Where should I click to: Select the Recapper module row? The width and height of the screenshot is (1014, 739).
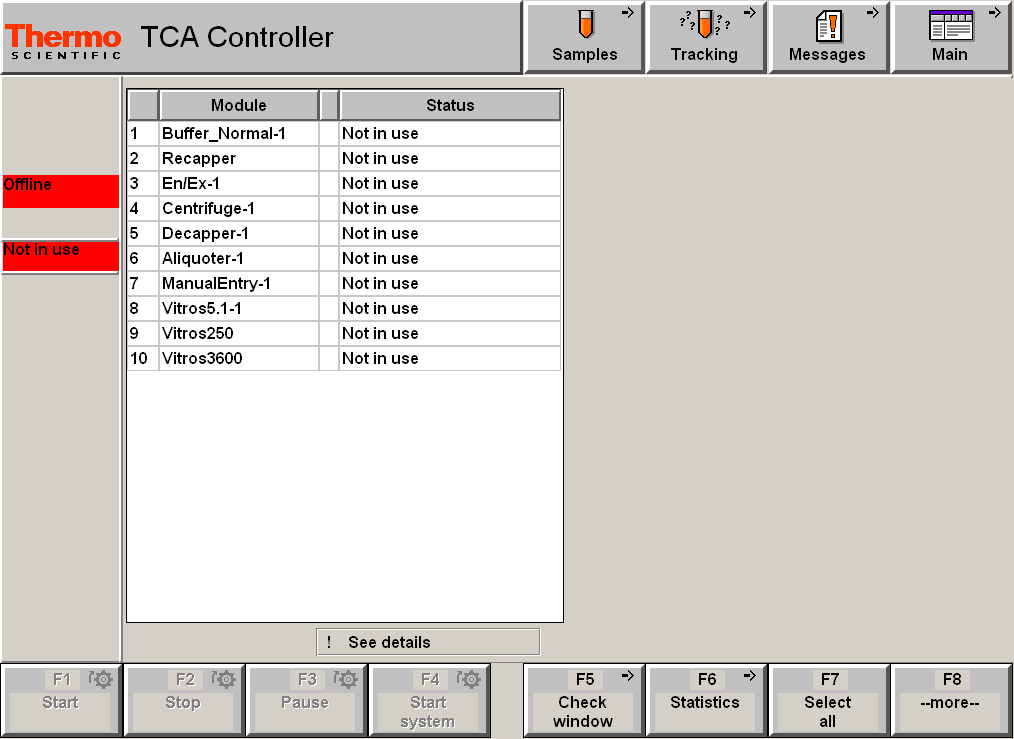click(x=238, y=158)
